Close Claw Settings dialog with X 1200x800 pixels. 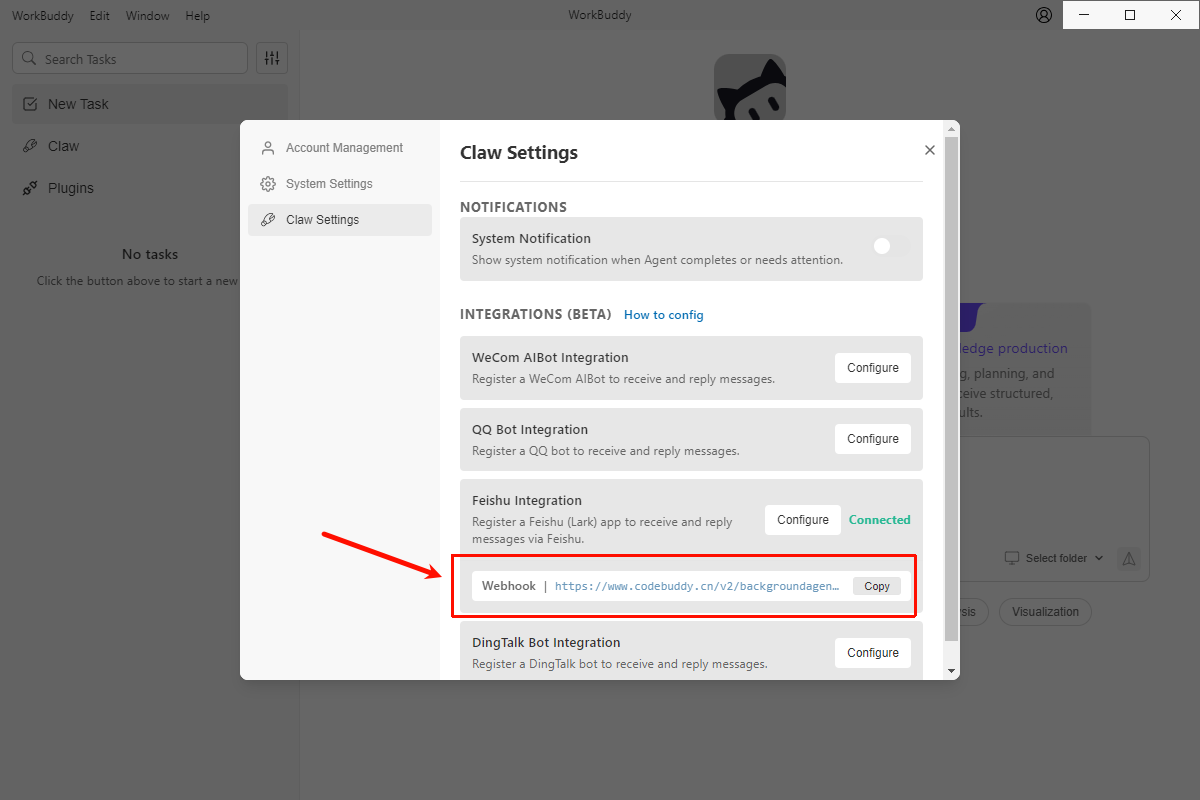coord(930,150)
